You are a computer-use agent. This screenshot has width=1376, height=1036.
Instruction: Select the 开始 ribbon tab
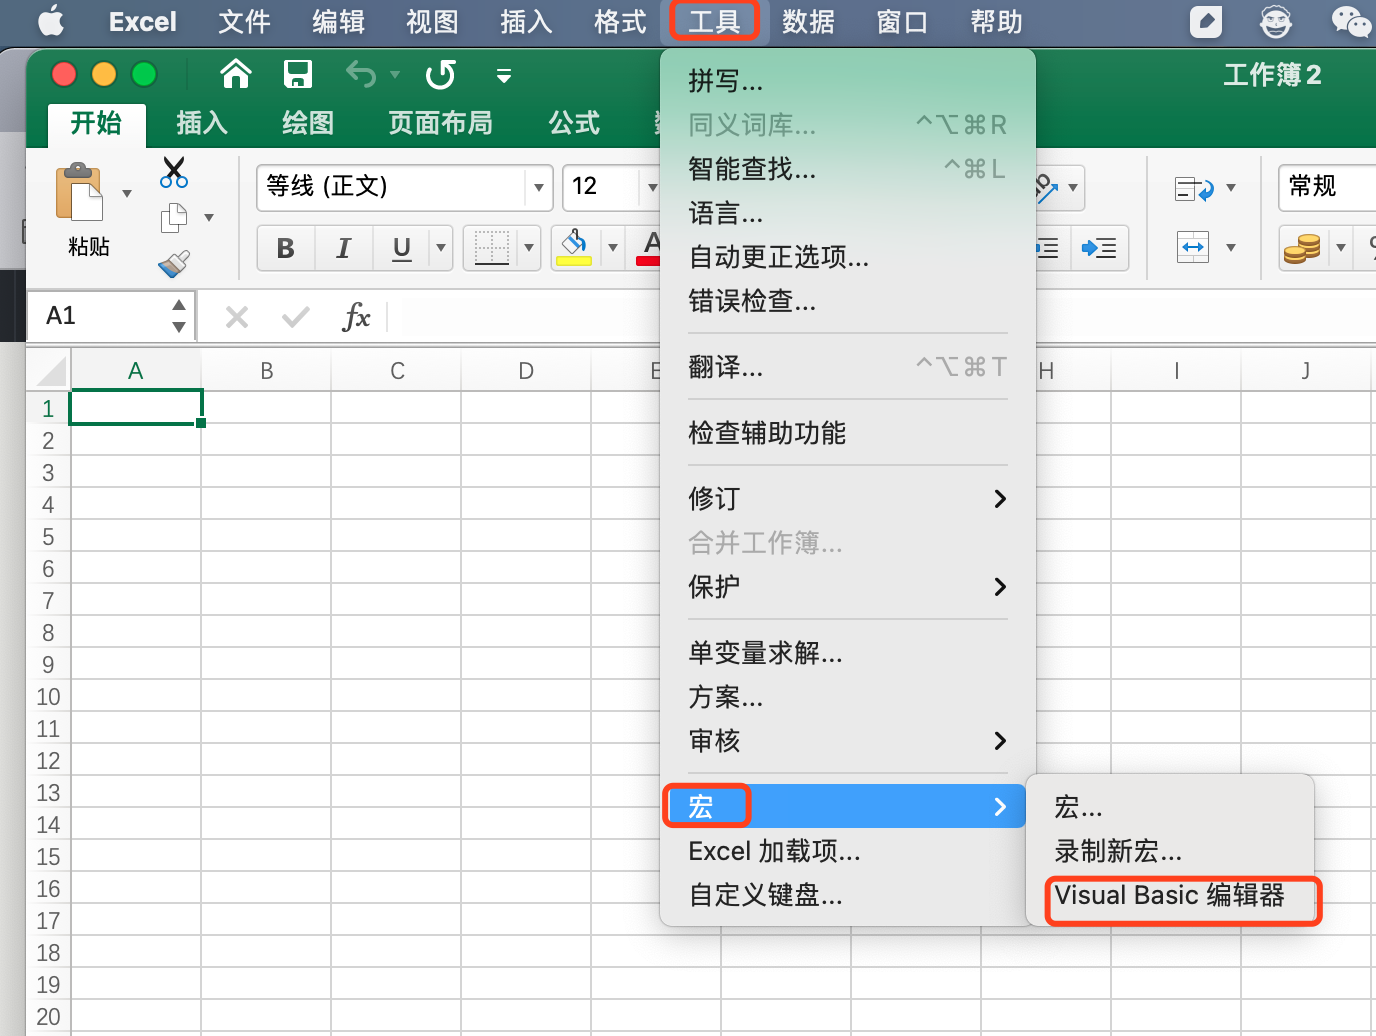(x=96, y=123)
